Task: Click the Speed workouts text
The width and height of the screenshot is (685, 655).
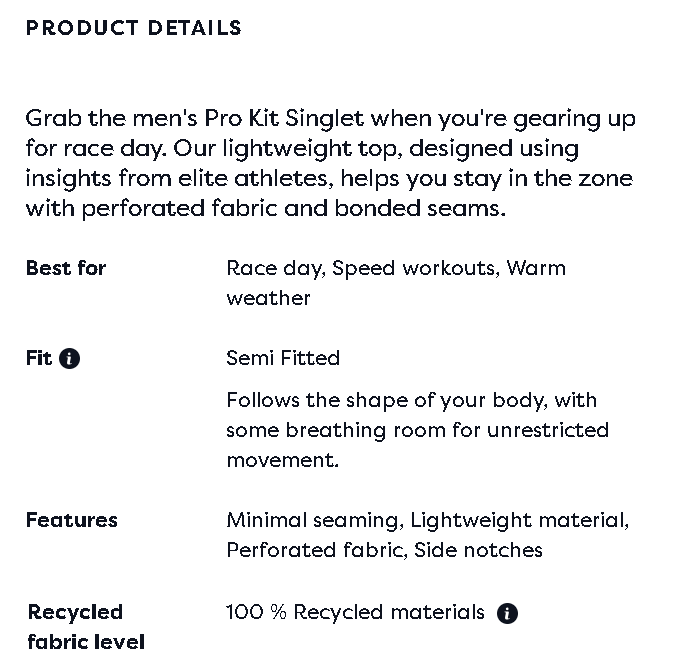Action: [x=415, y=268]
